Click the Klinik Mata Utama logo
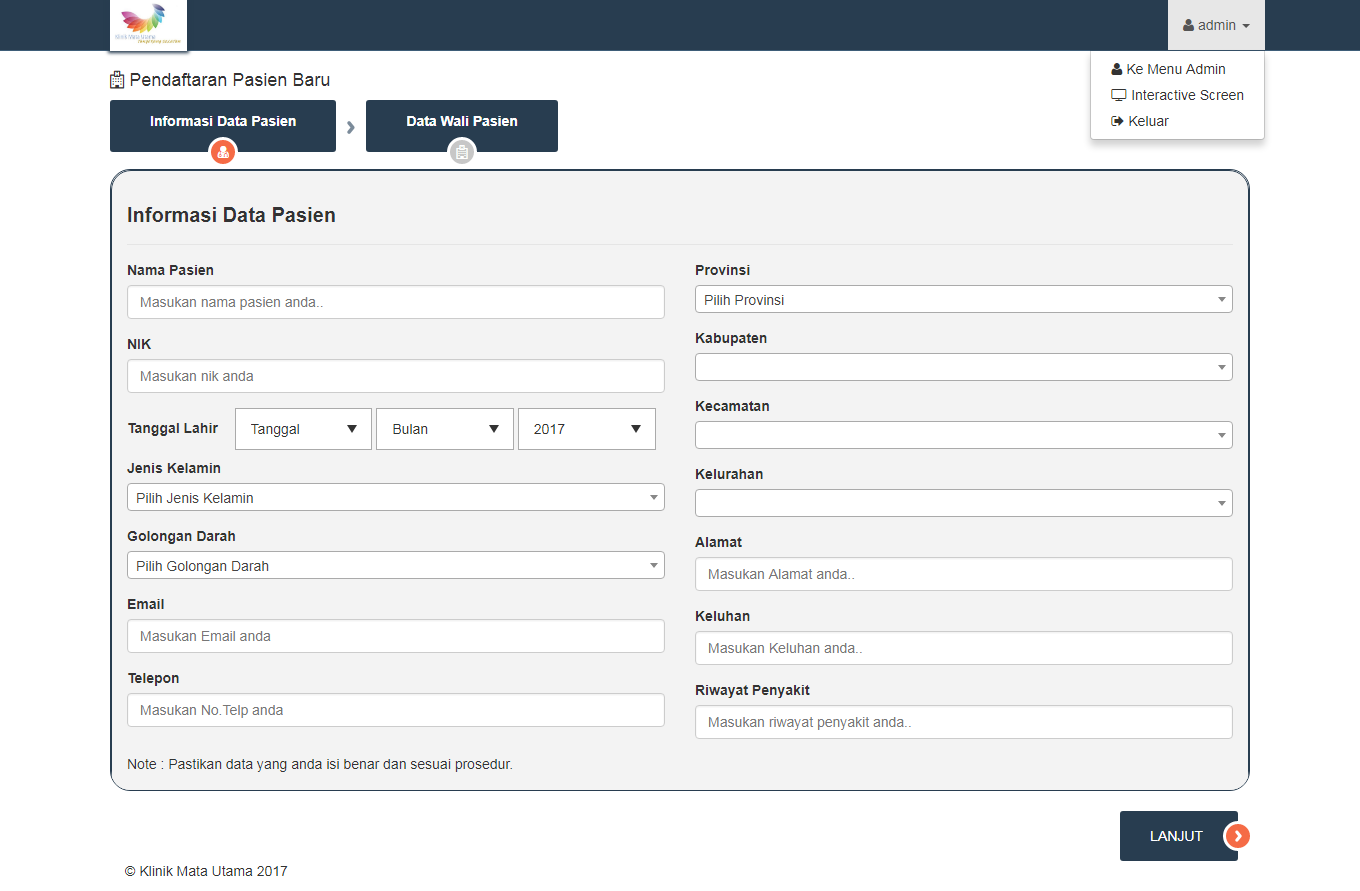Viewport: 1360px width, 891px height. 148,25
